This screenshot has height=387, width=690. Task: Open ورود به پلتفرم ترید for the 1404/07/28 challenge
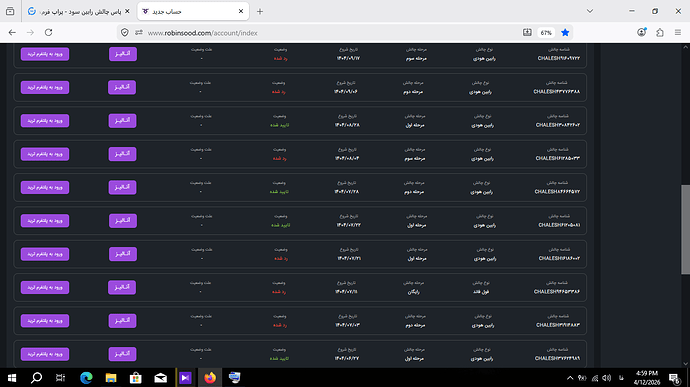click(x=45, y=187)
